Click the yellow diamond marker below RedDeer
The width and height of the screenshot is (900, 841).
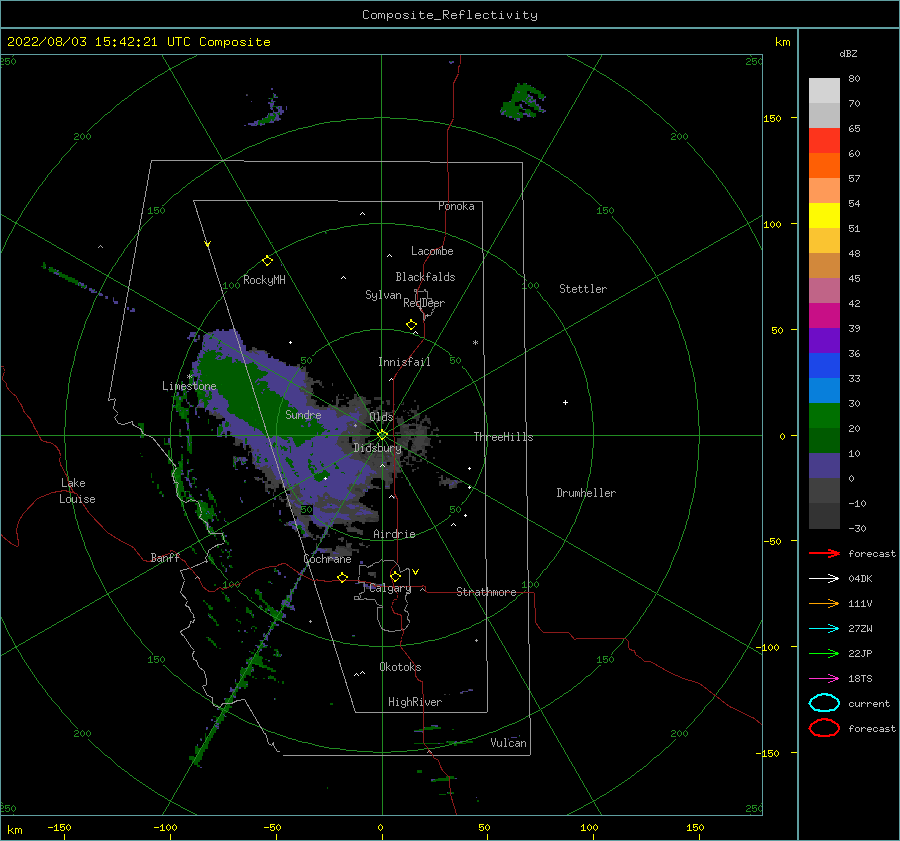coord(411,325)
